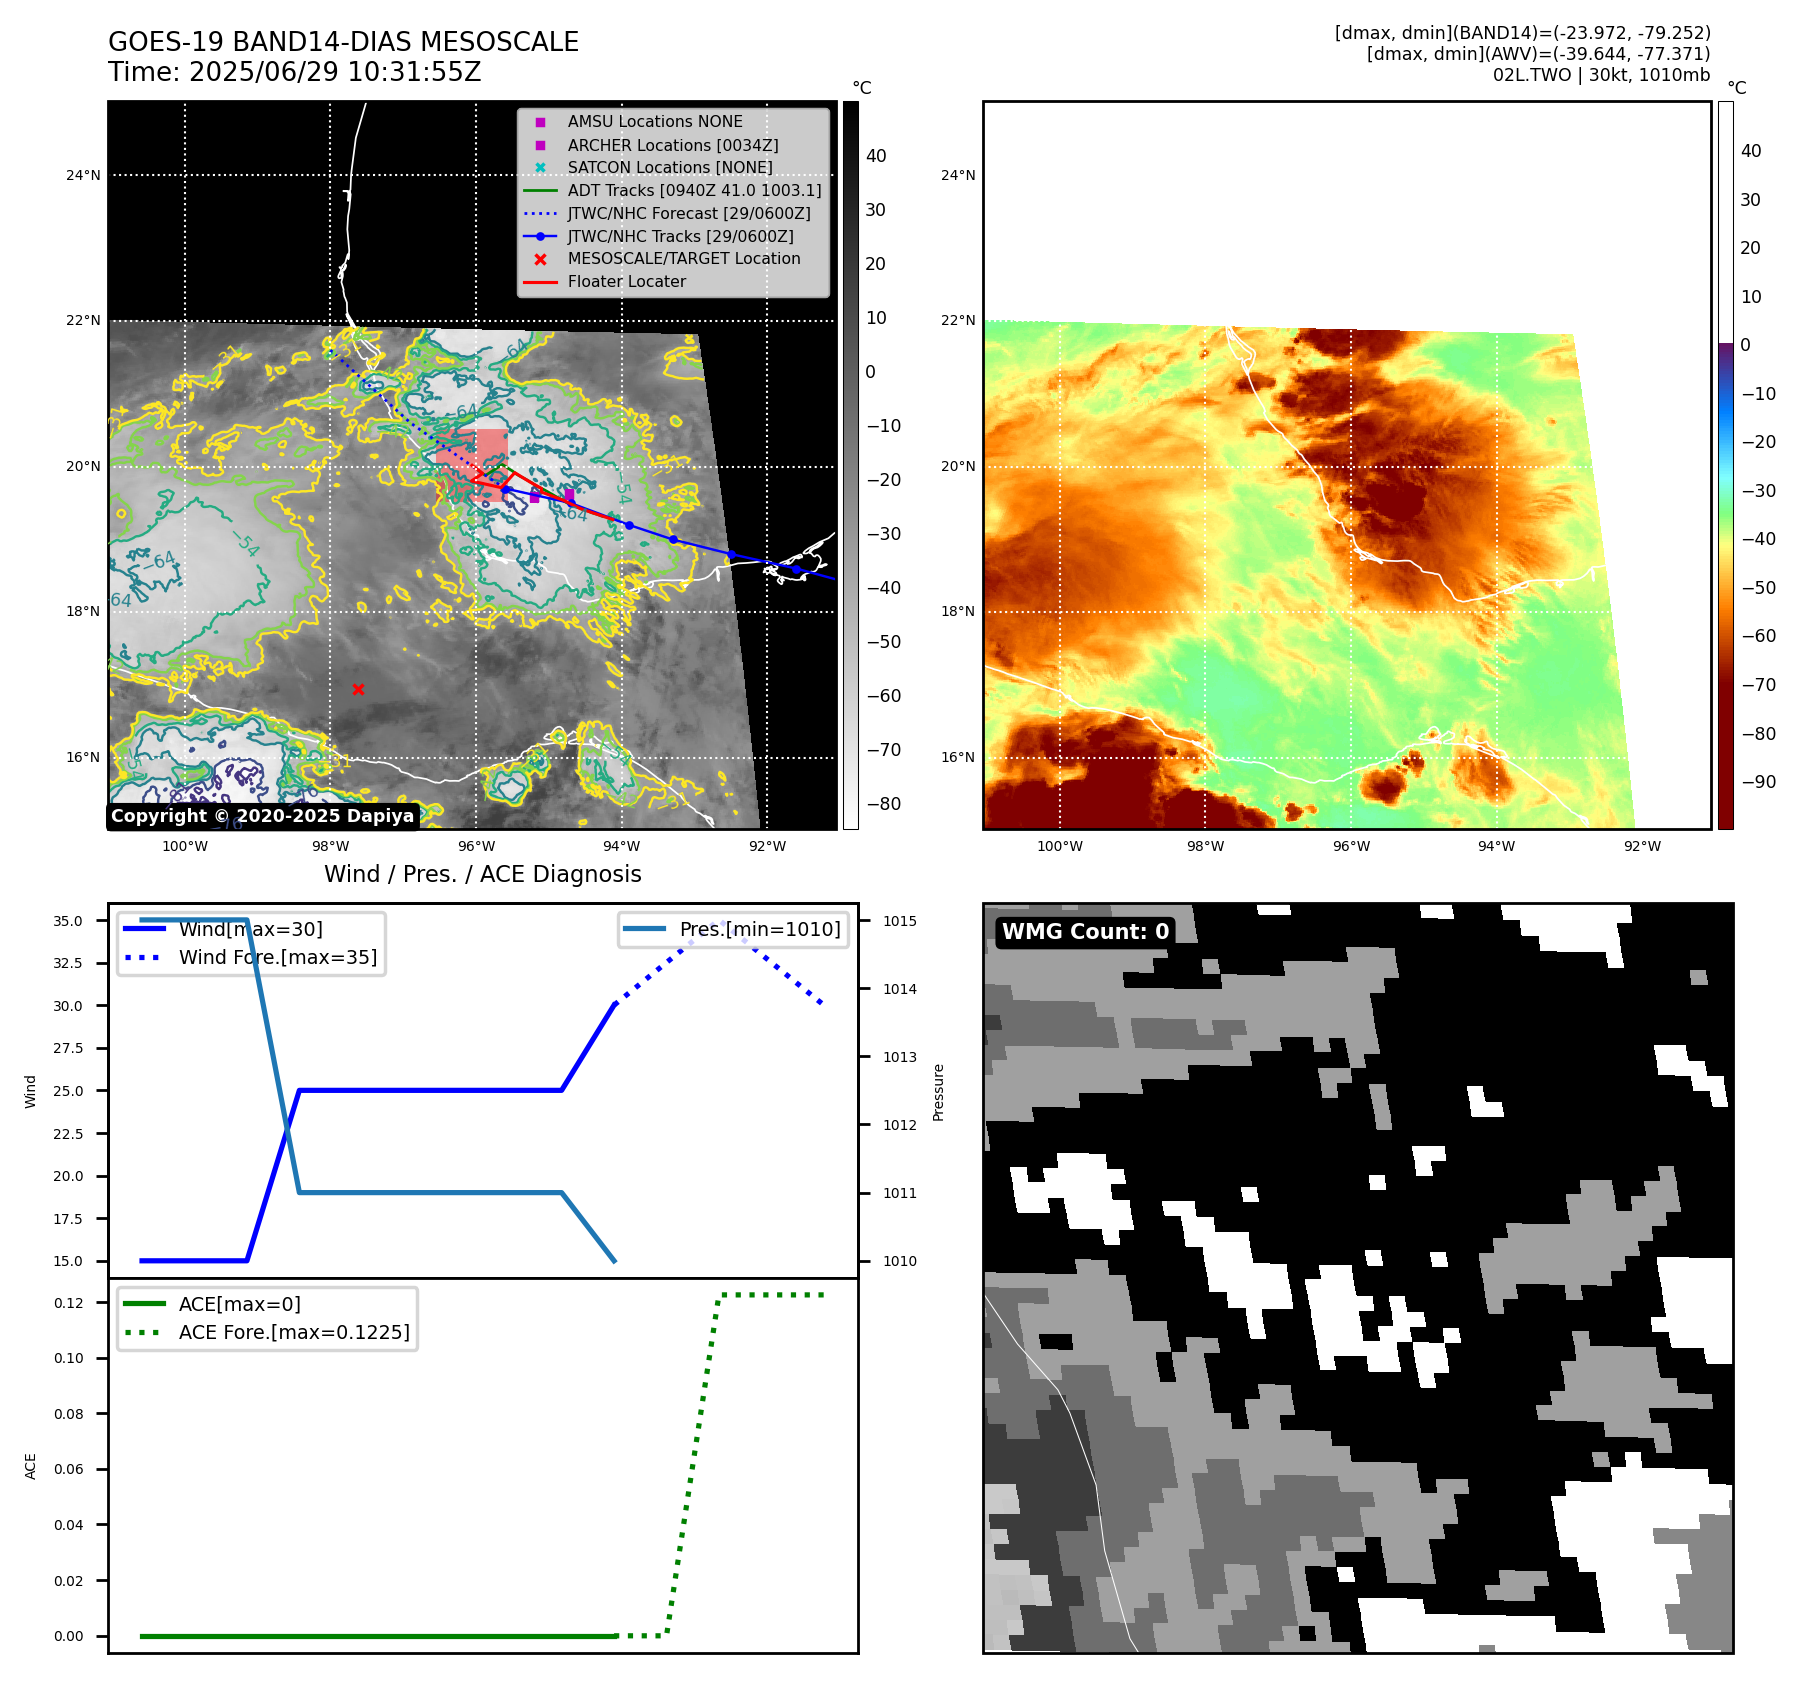Click the red MESOSCALE/TARGET location X marker on the map
Viewport: 1801px width, 1690px height.
(358, 689)
